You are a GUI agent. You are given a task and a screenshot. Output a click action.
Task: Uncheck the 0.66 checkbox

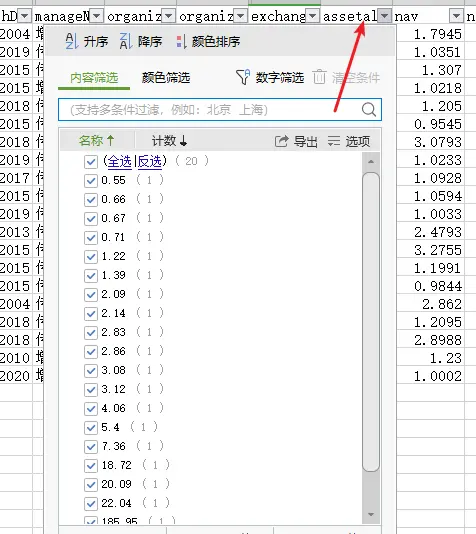(x=91, y=200)
